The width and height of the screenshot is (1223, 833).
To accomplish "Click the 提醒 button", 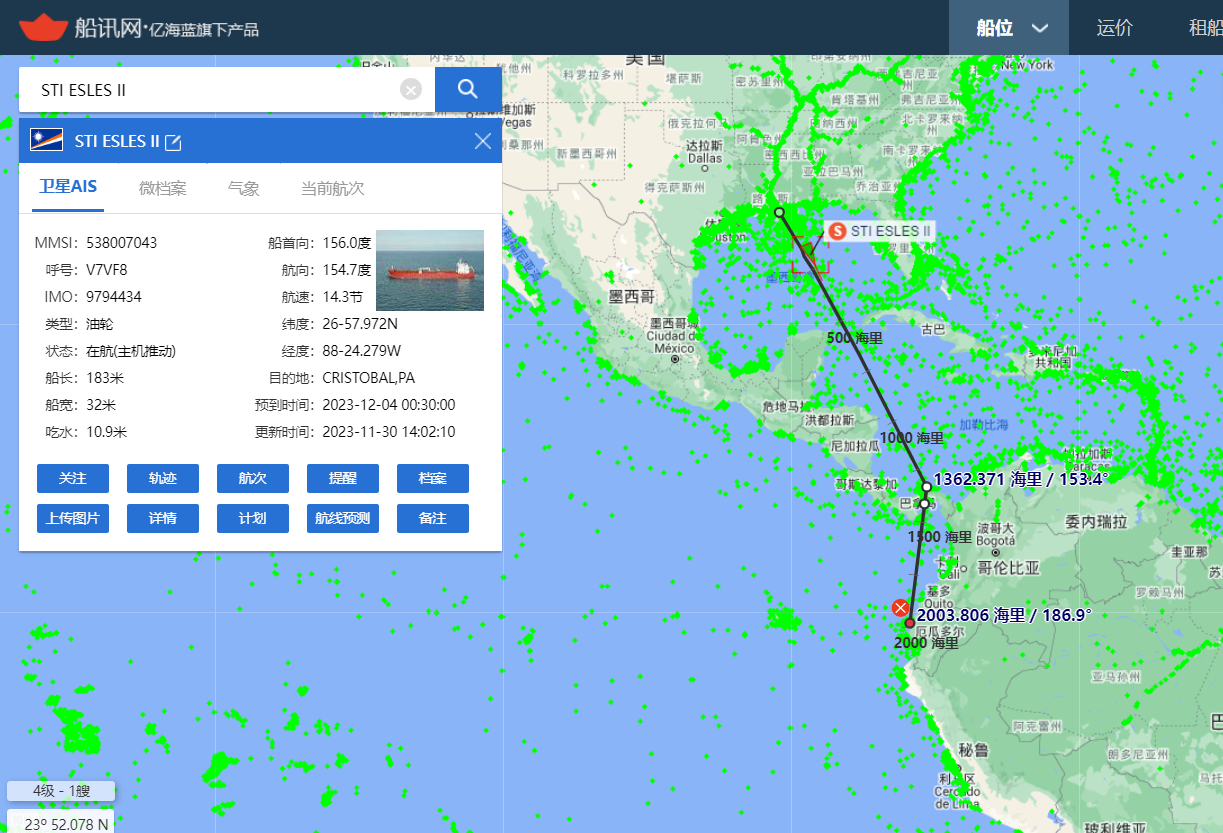I will pos(343,478).
